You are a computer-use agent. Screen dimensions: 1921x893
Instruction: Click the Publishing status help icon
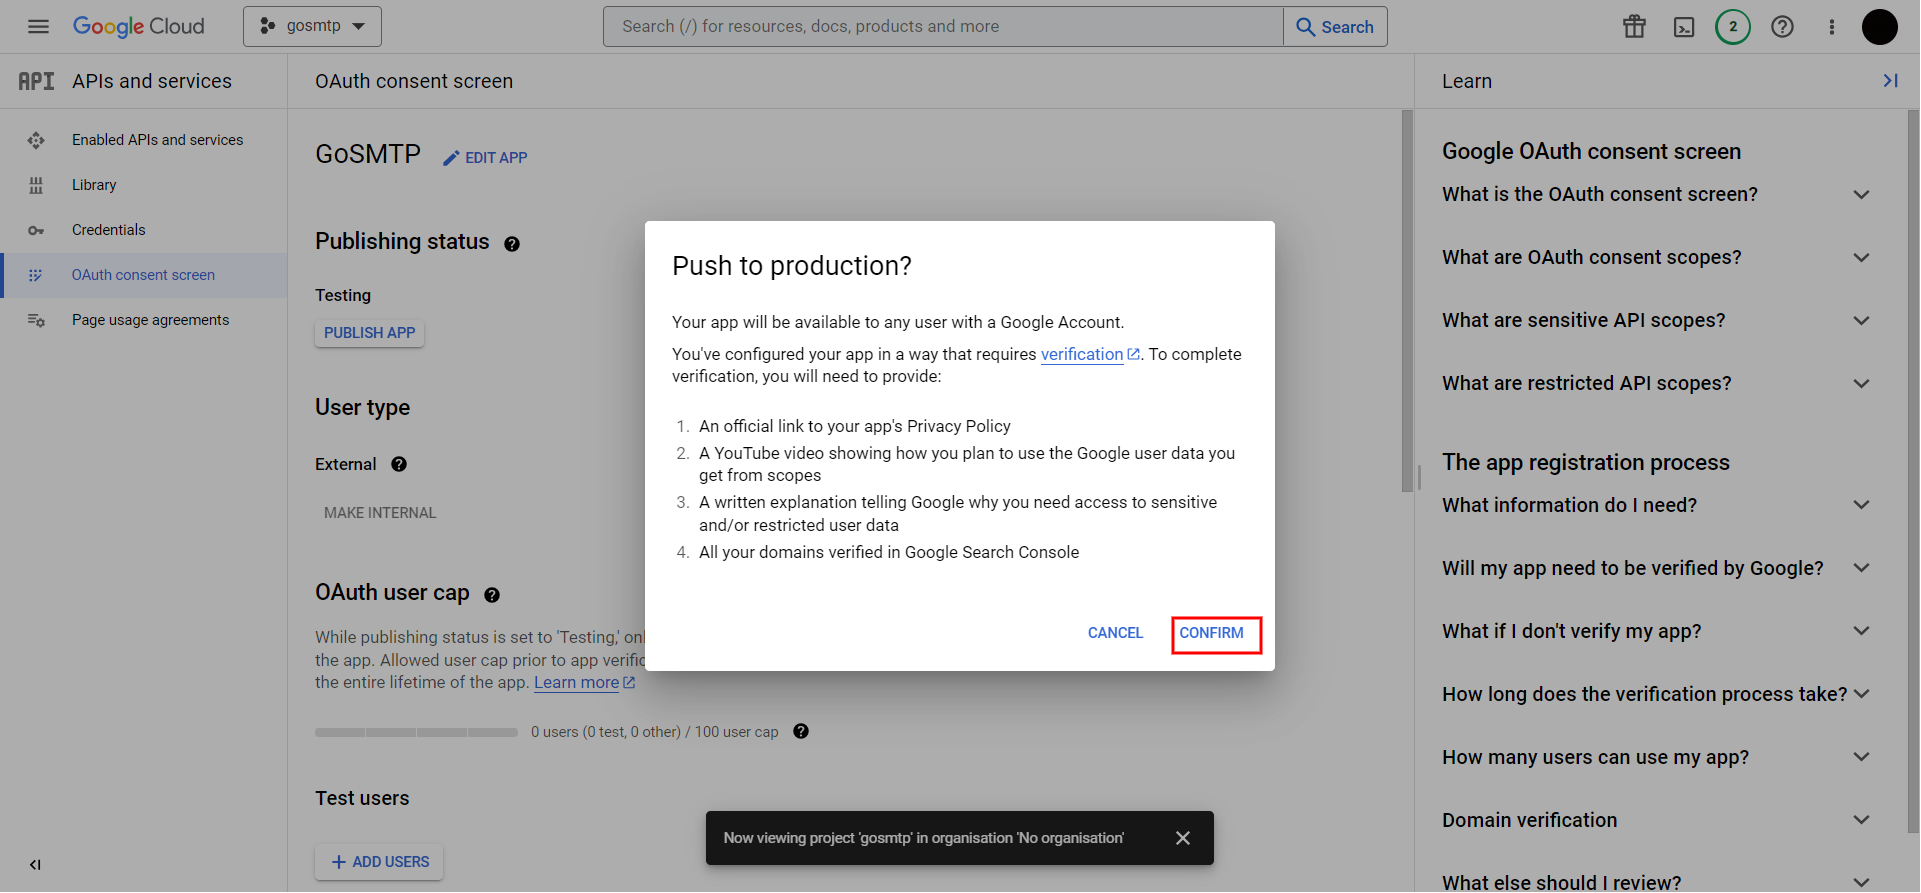(x=512, y=244)
